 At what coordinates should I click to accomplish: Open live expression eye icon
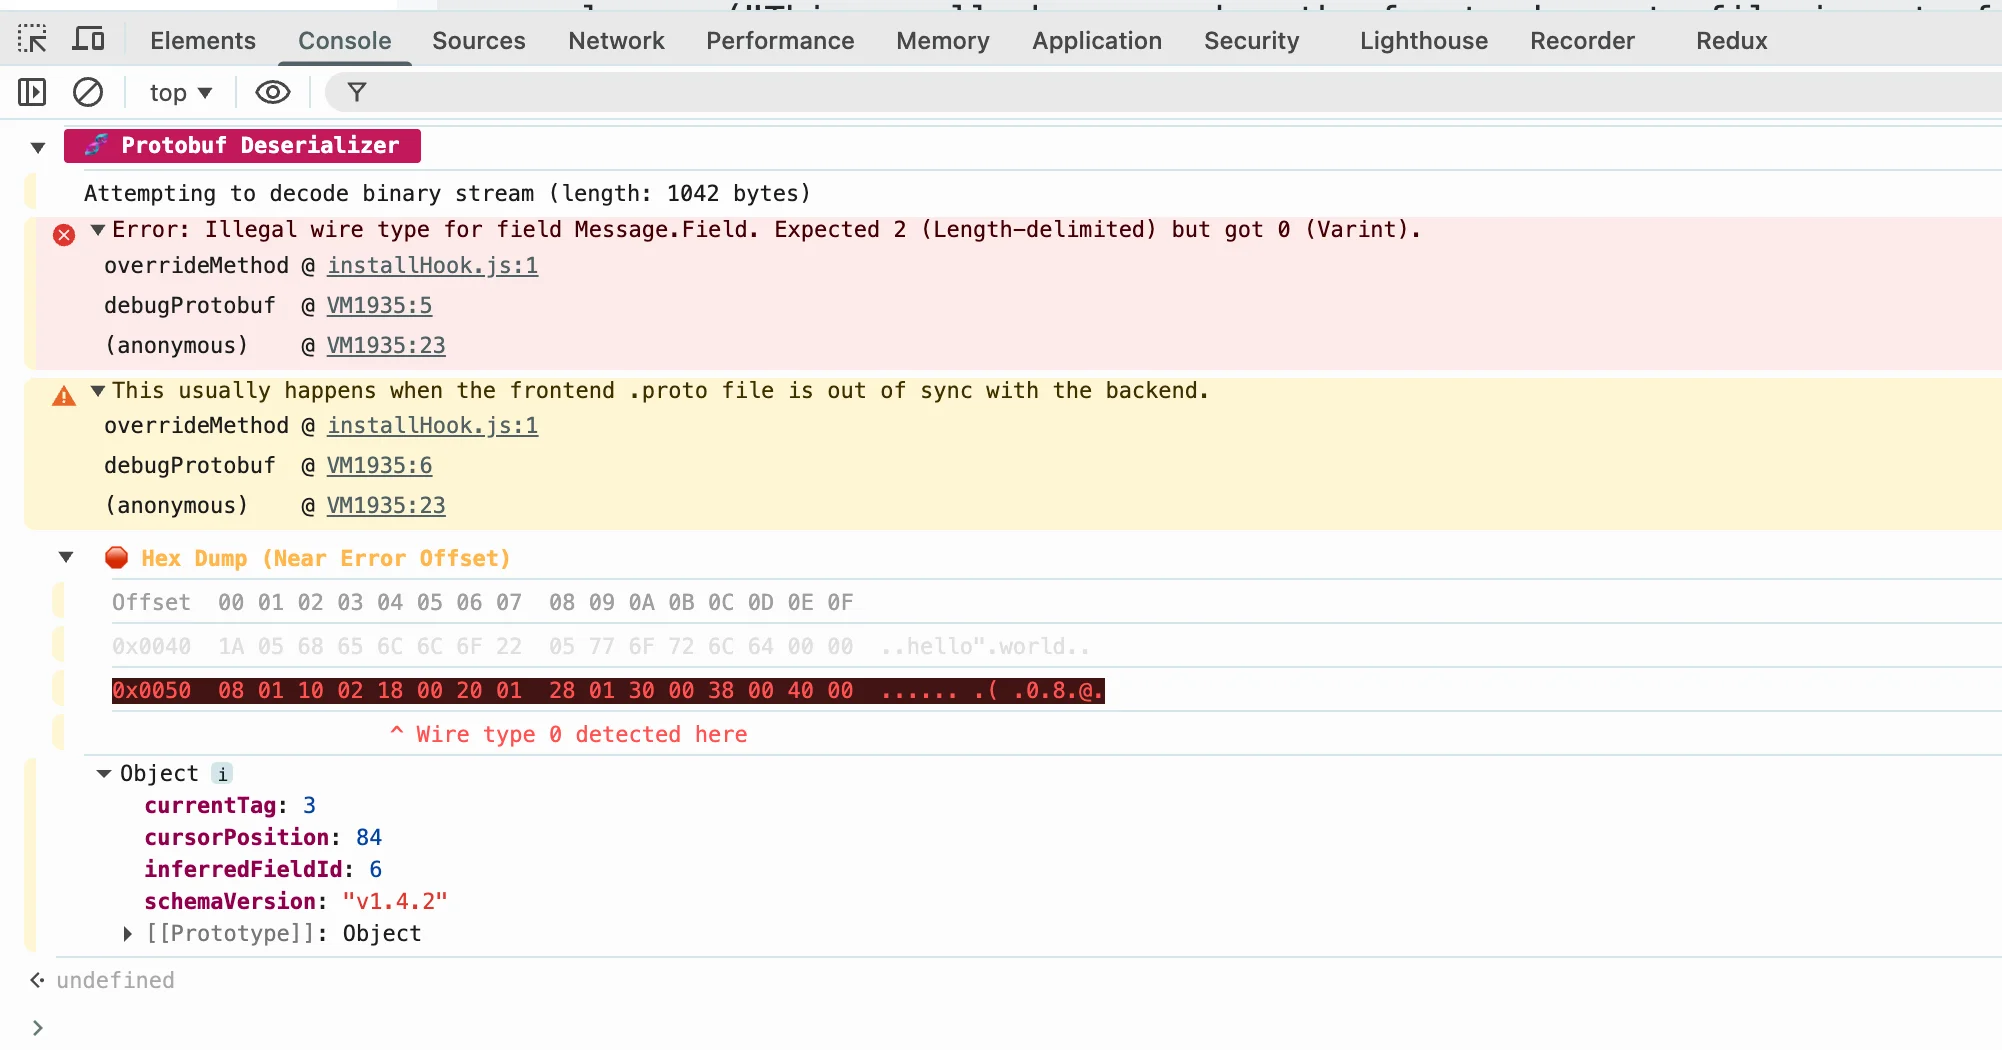273,92
